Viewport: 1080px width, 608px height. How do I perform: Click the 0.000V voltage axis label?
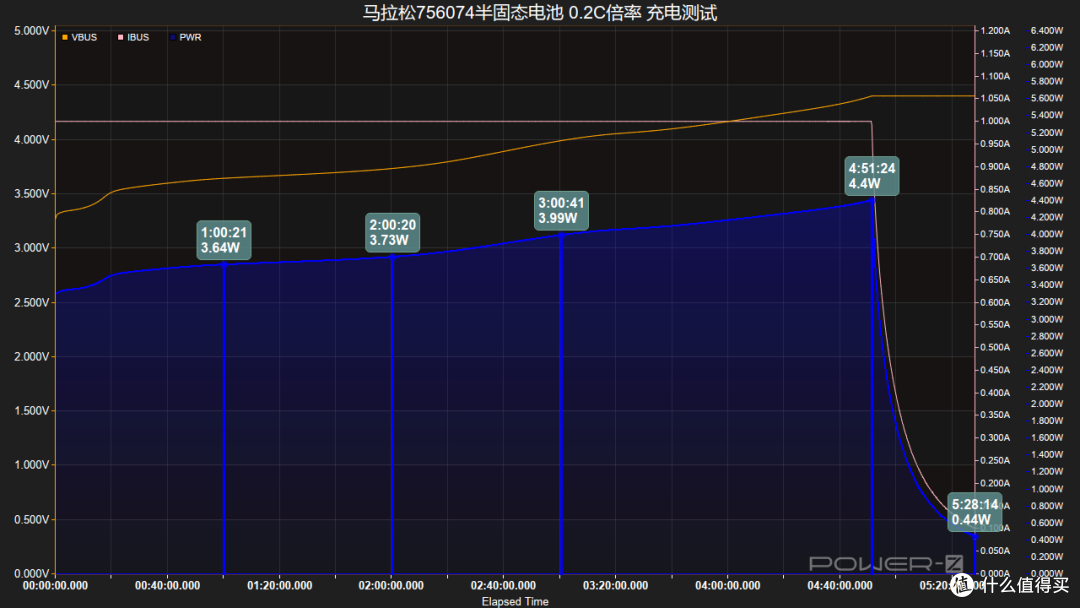pyautogui.click(x=32, y=574)
